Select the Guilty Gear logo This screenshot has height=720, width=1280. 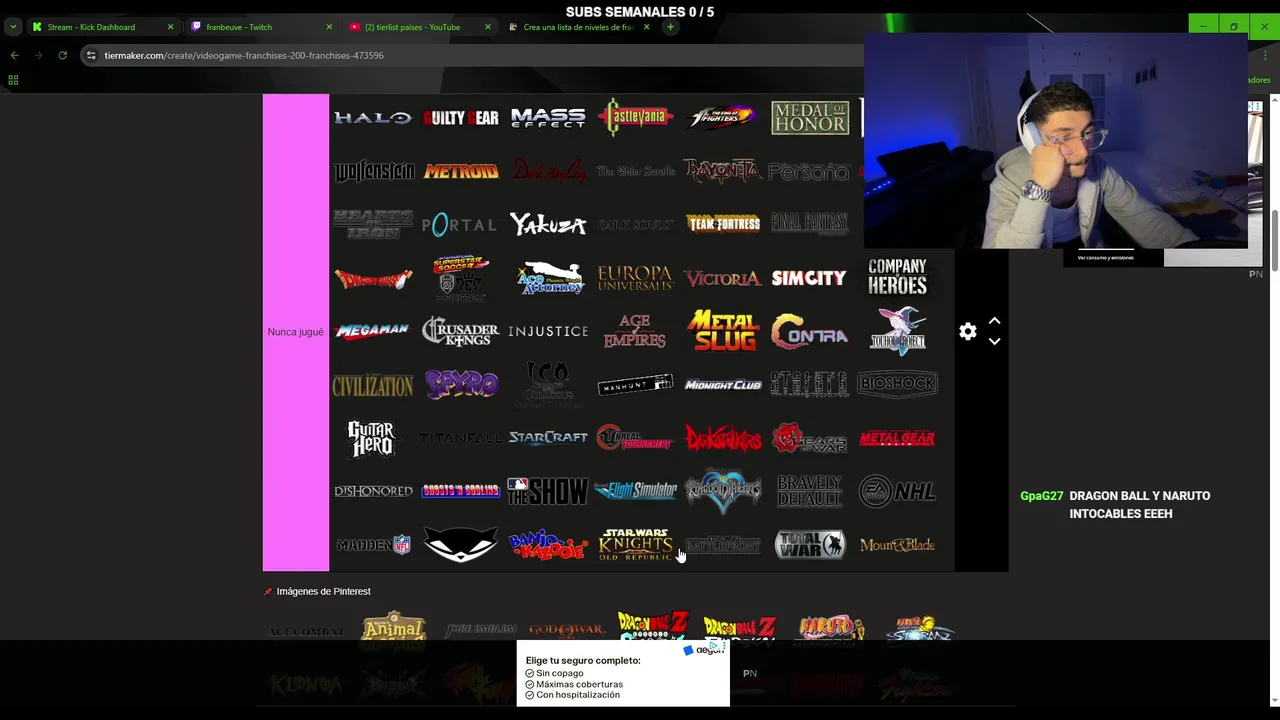pos(460,118)
